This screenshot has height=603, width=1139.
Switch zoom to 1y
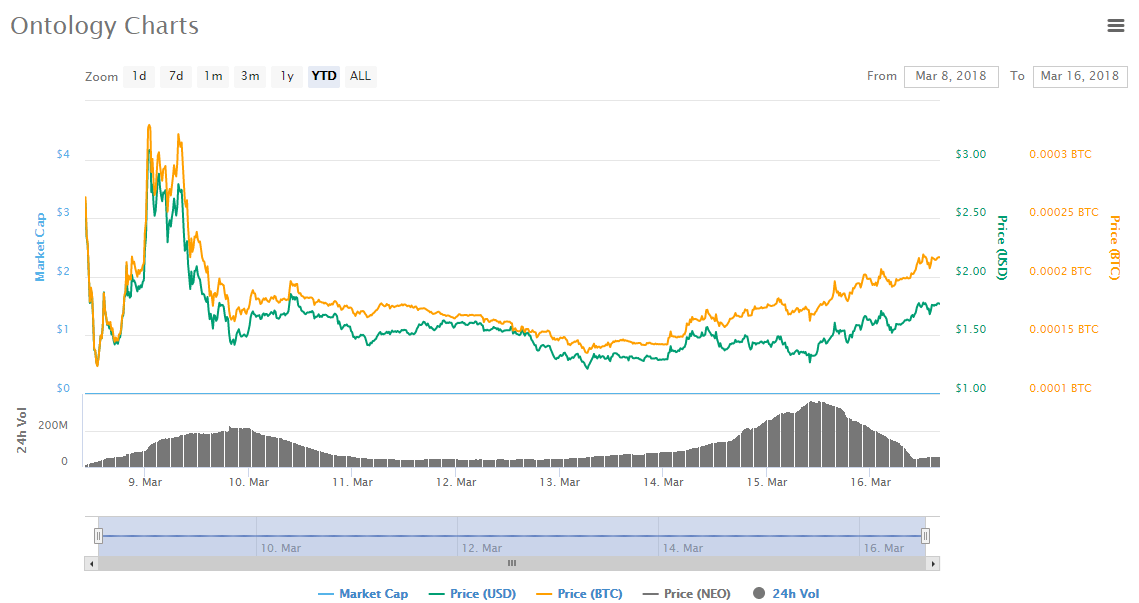(286, 76)
